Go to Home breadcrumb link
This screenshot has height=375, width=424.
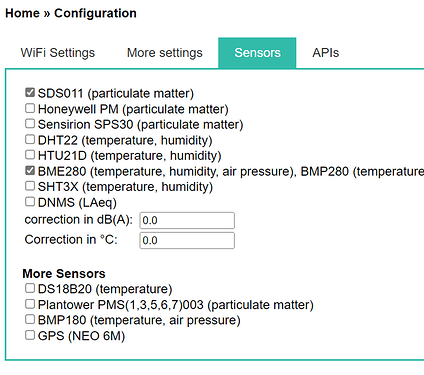[x=22, y=13]
